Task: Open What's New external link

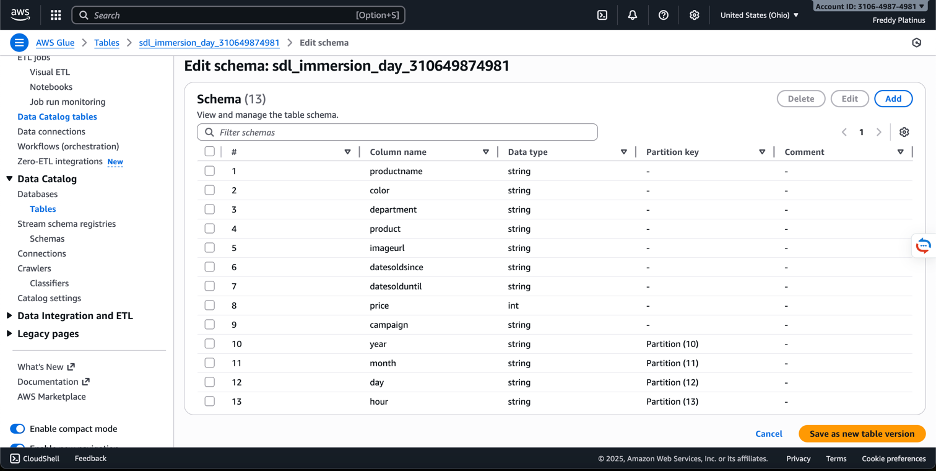Action: coord(46,367)
